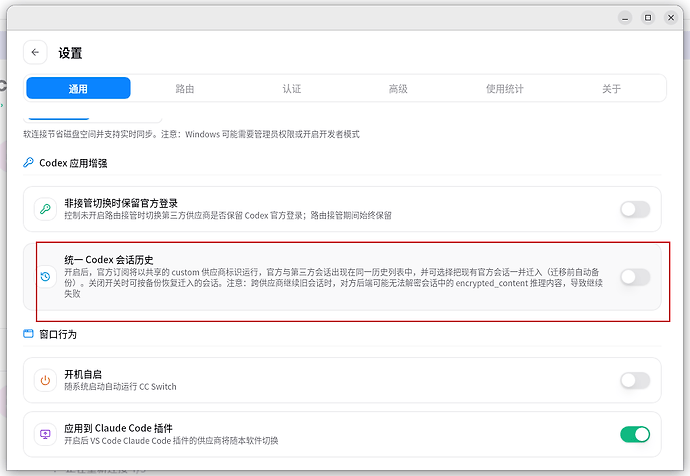Go back using the arrow button
Screen dimensions: 690x476
pyautogui.click(x=35, y=52)
